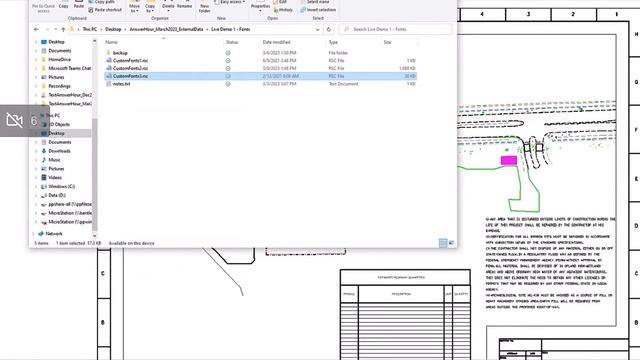The width and height of the screenshot is (640, 360).
Task: Click Pin to Quick access
Action: [43, 6]
